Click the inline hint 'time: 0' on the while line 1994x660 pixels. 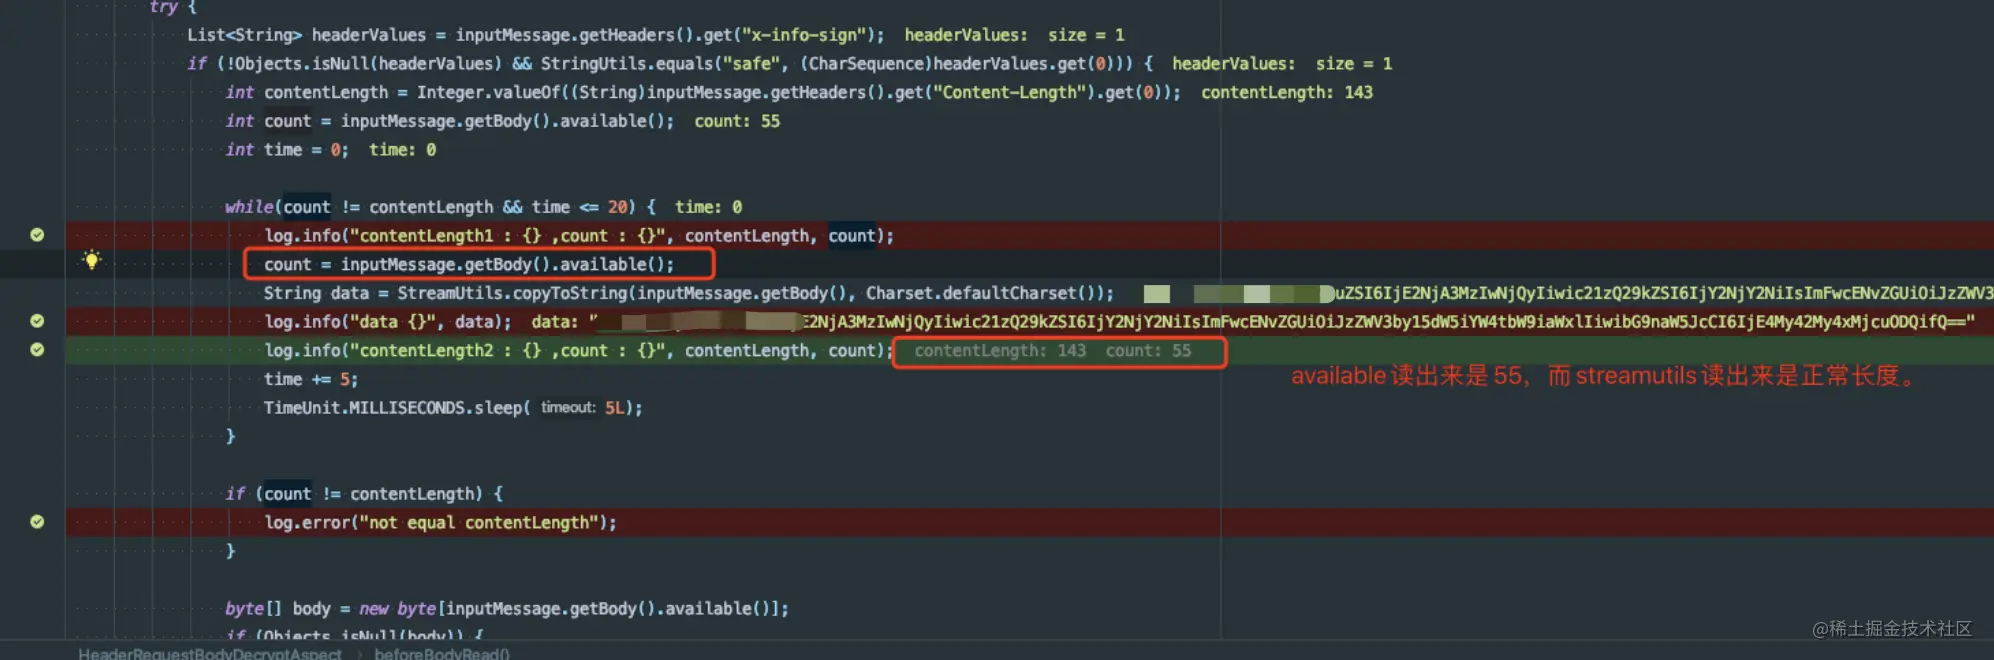click(708, 207)
